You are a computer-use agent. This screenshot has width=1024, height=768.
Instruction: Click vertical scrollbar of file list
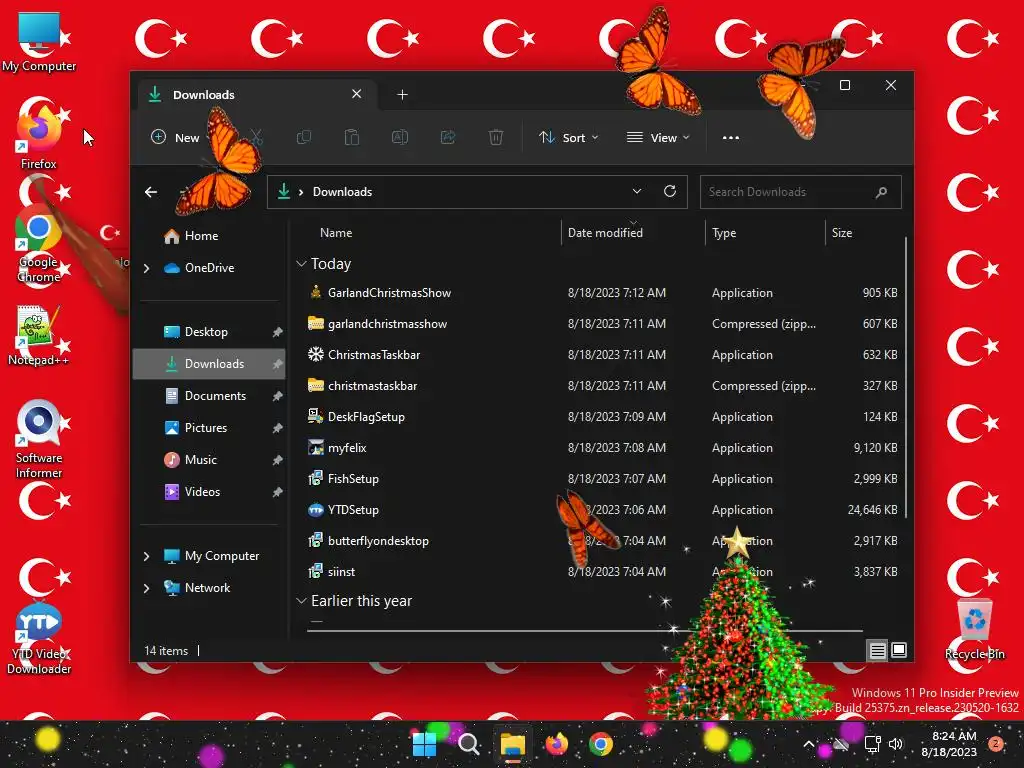click(x=906, y=377)
